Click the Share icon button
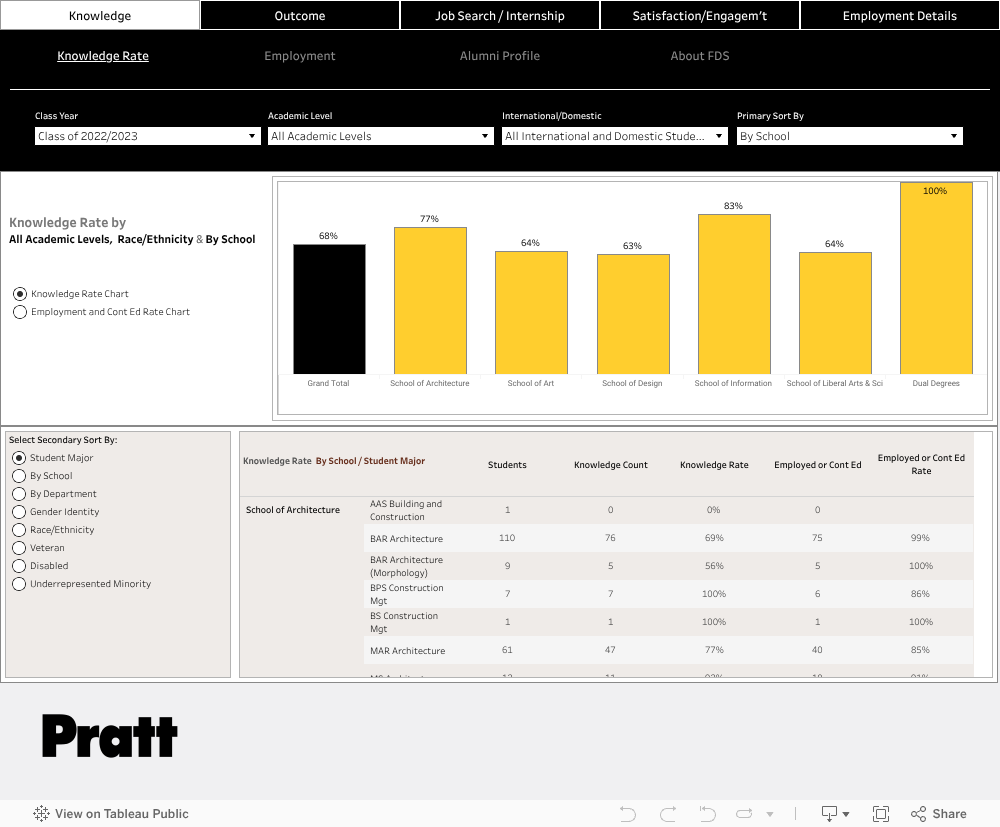Image resolution: width=1000 pixels, height=827 pixels. pos(938,814)
